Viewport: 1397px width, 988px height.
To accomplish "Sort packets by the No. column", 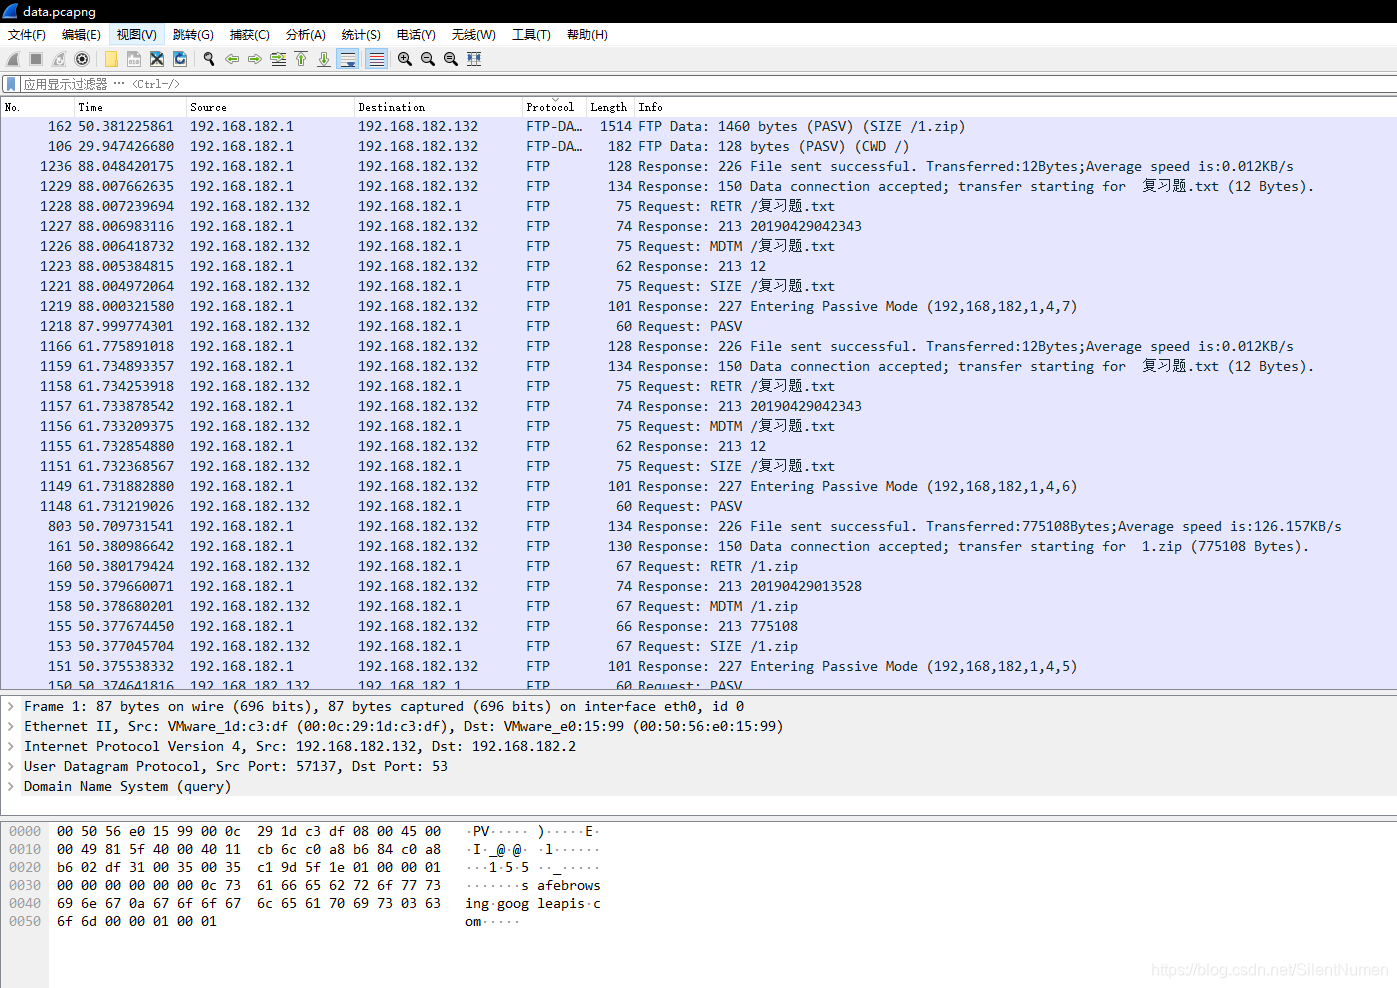I will click(x=38, y=107).
